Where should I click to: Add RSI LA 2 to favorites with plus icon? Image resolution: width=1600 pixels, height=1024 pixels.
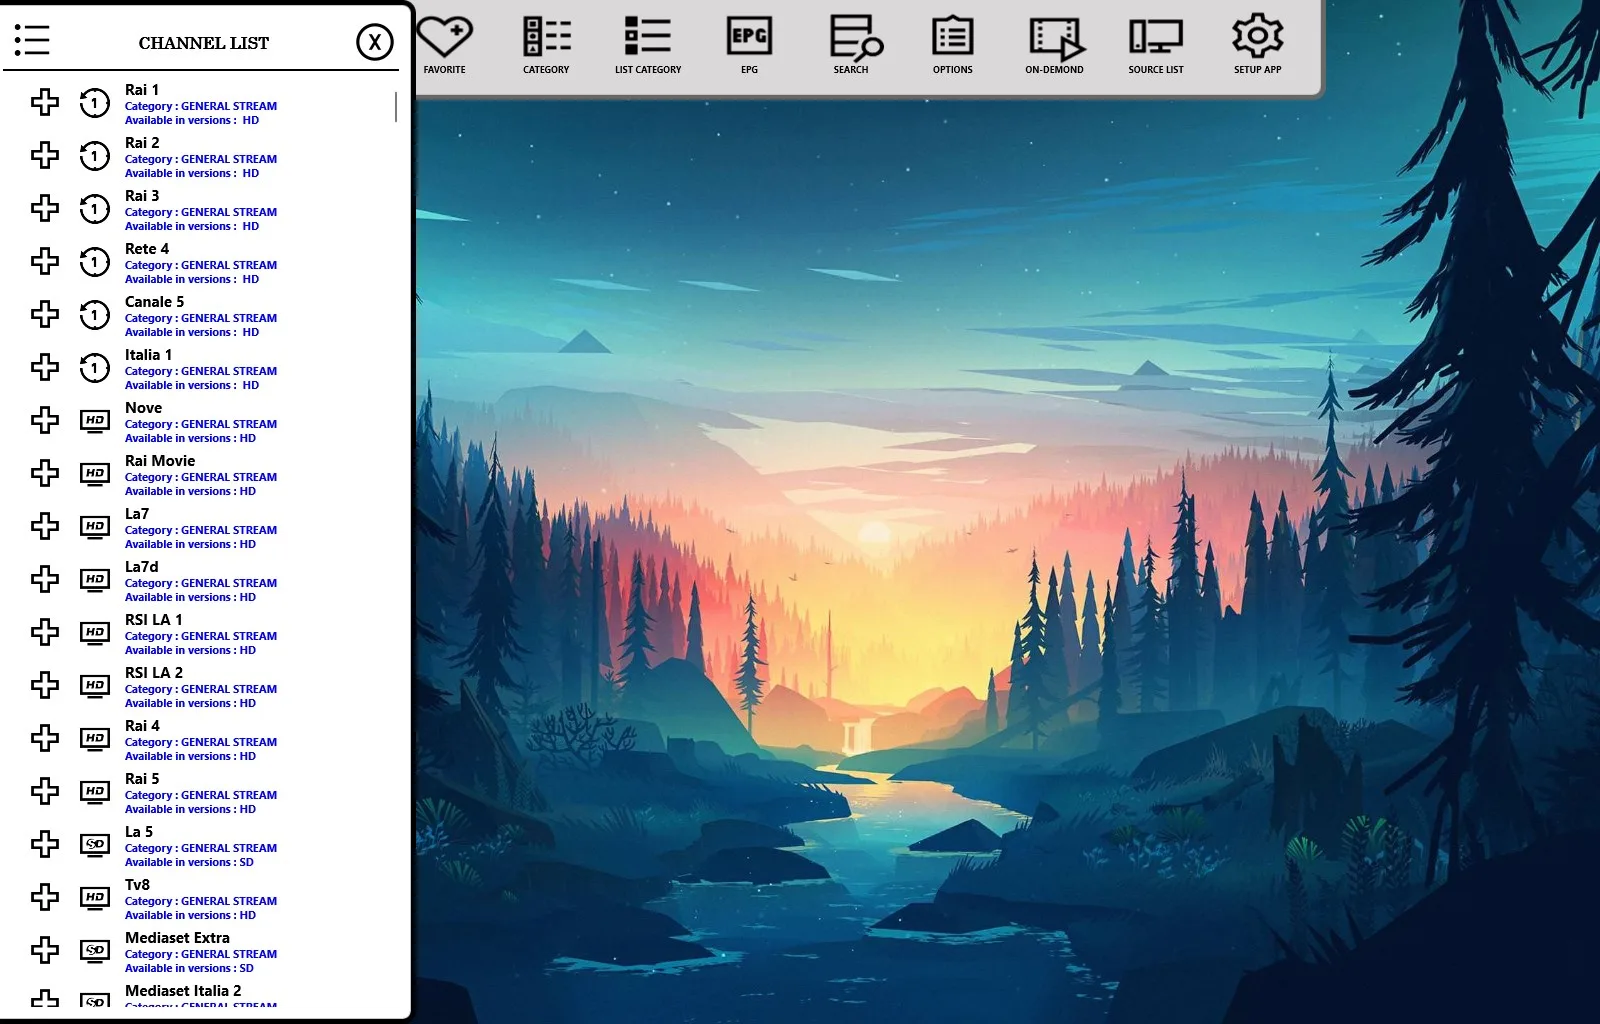click(x=45, y=685)
